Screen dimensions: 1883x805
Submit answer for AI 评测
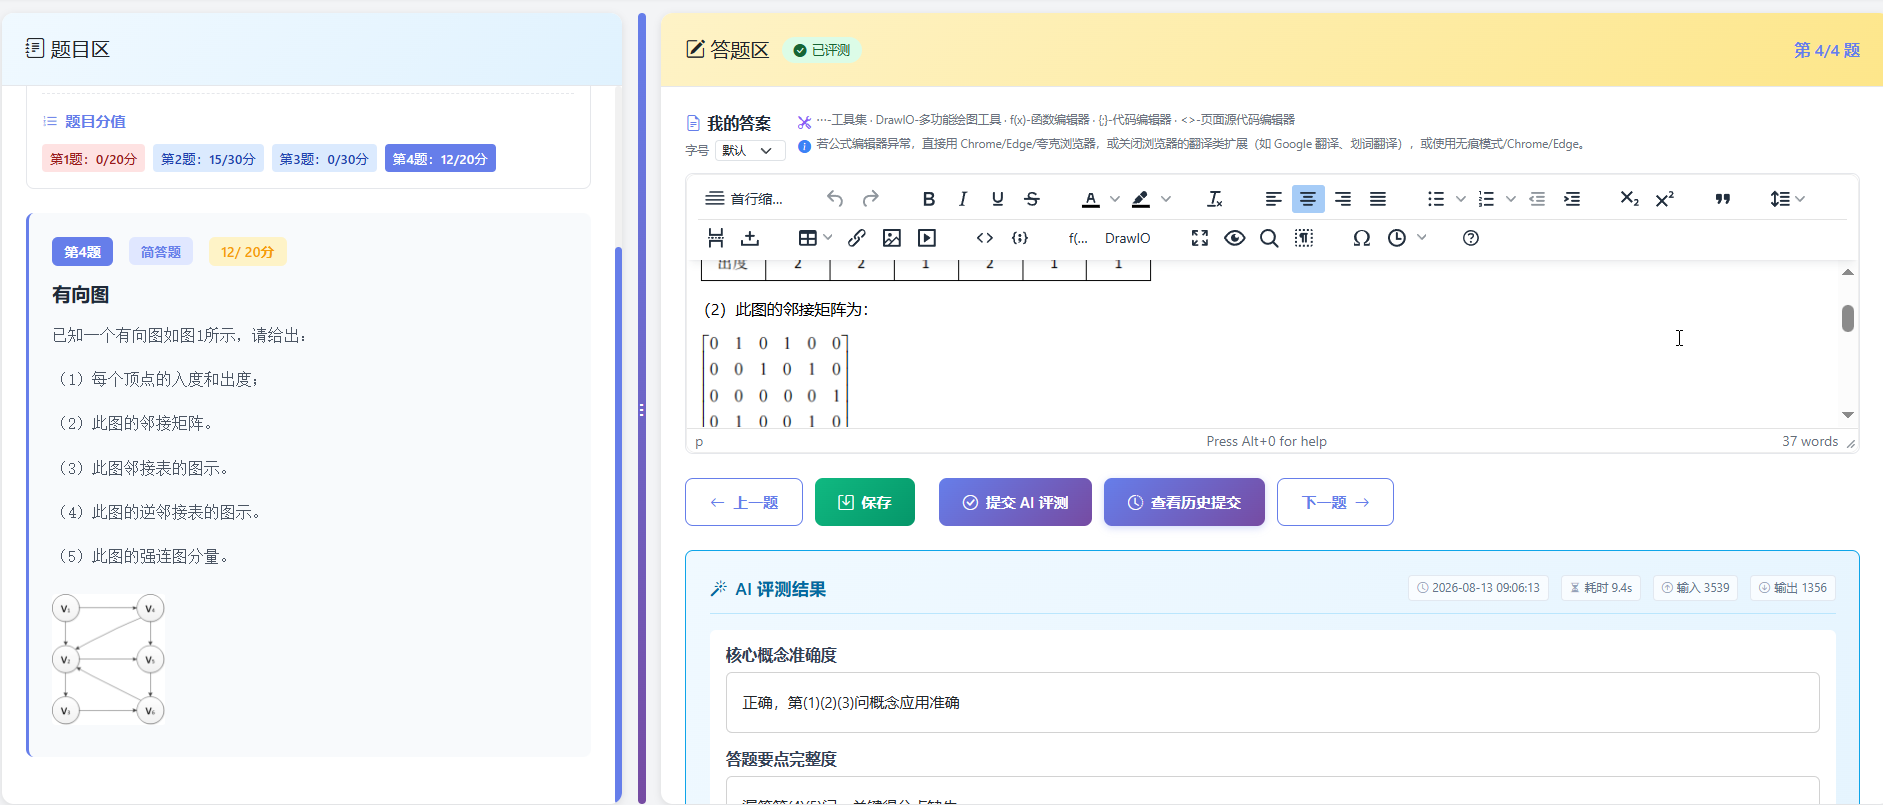[1015, 502]
